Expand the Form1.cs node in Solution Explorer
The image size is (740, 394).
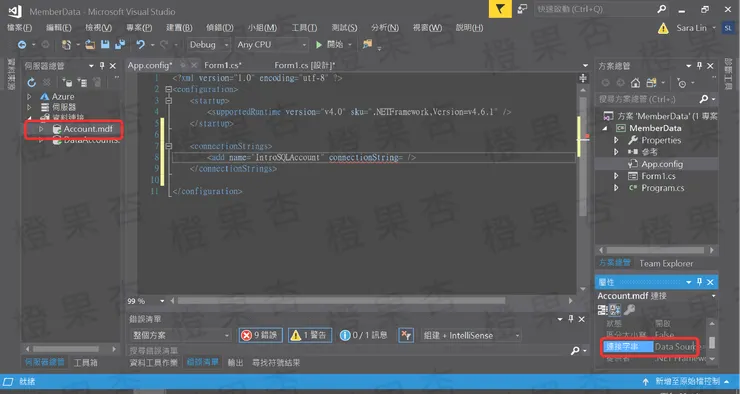tap(616, 176)
